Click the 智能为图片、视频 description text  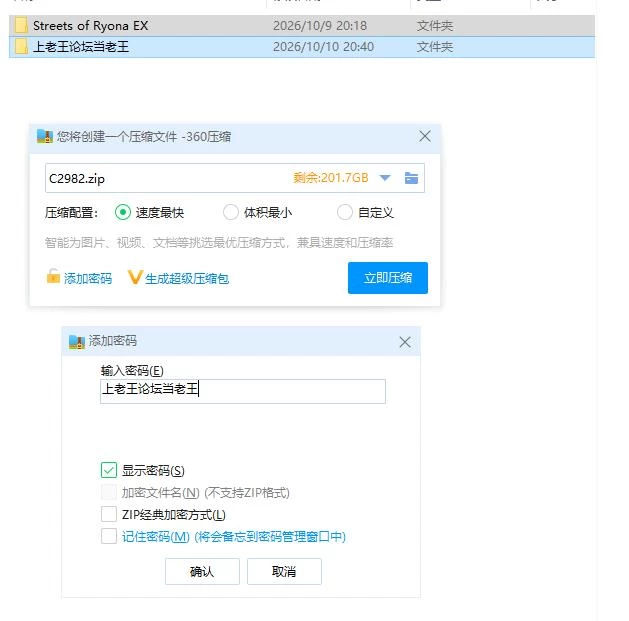click(219, 242)
